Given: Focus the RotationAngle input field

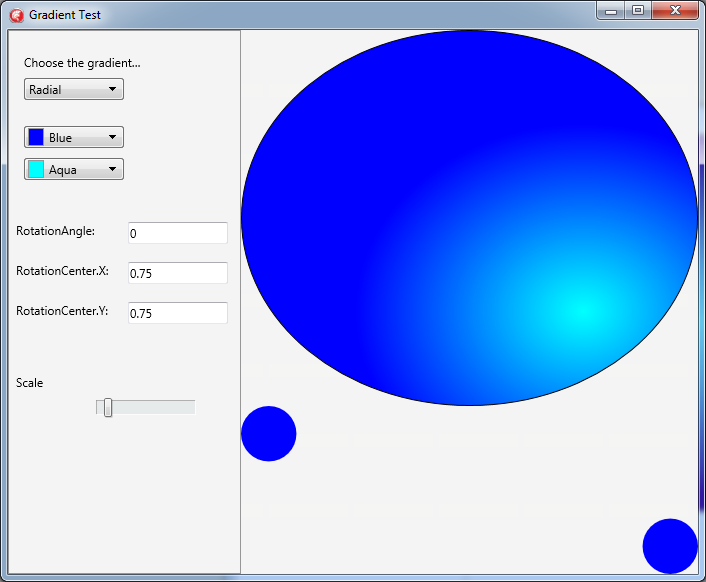Looking at the screenshot, I should pyautogui.click(x=178, y=233).
